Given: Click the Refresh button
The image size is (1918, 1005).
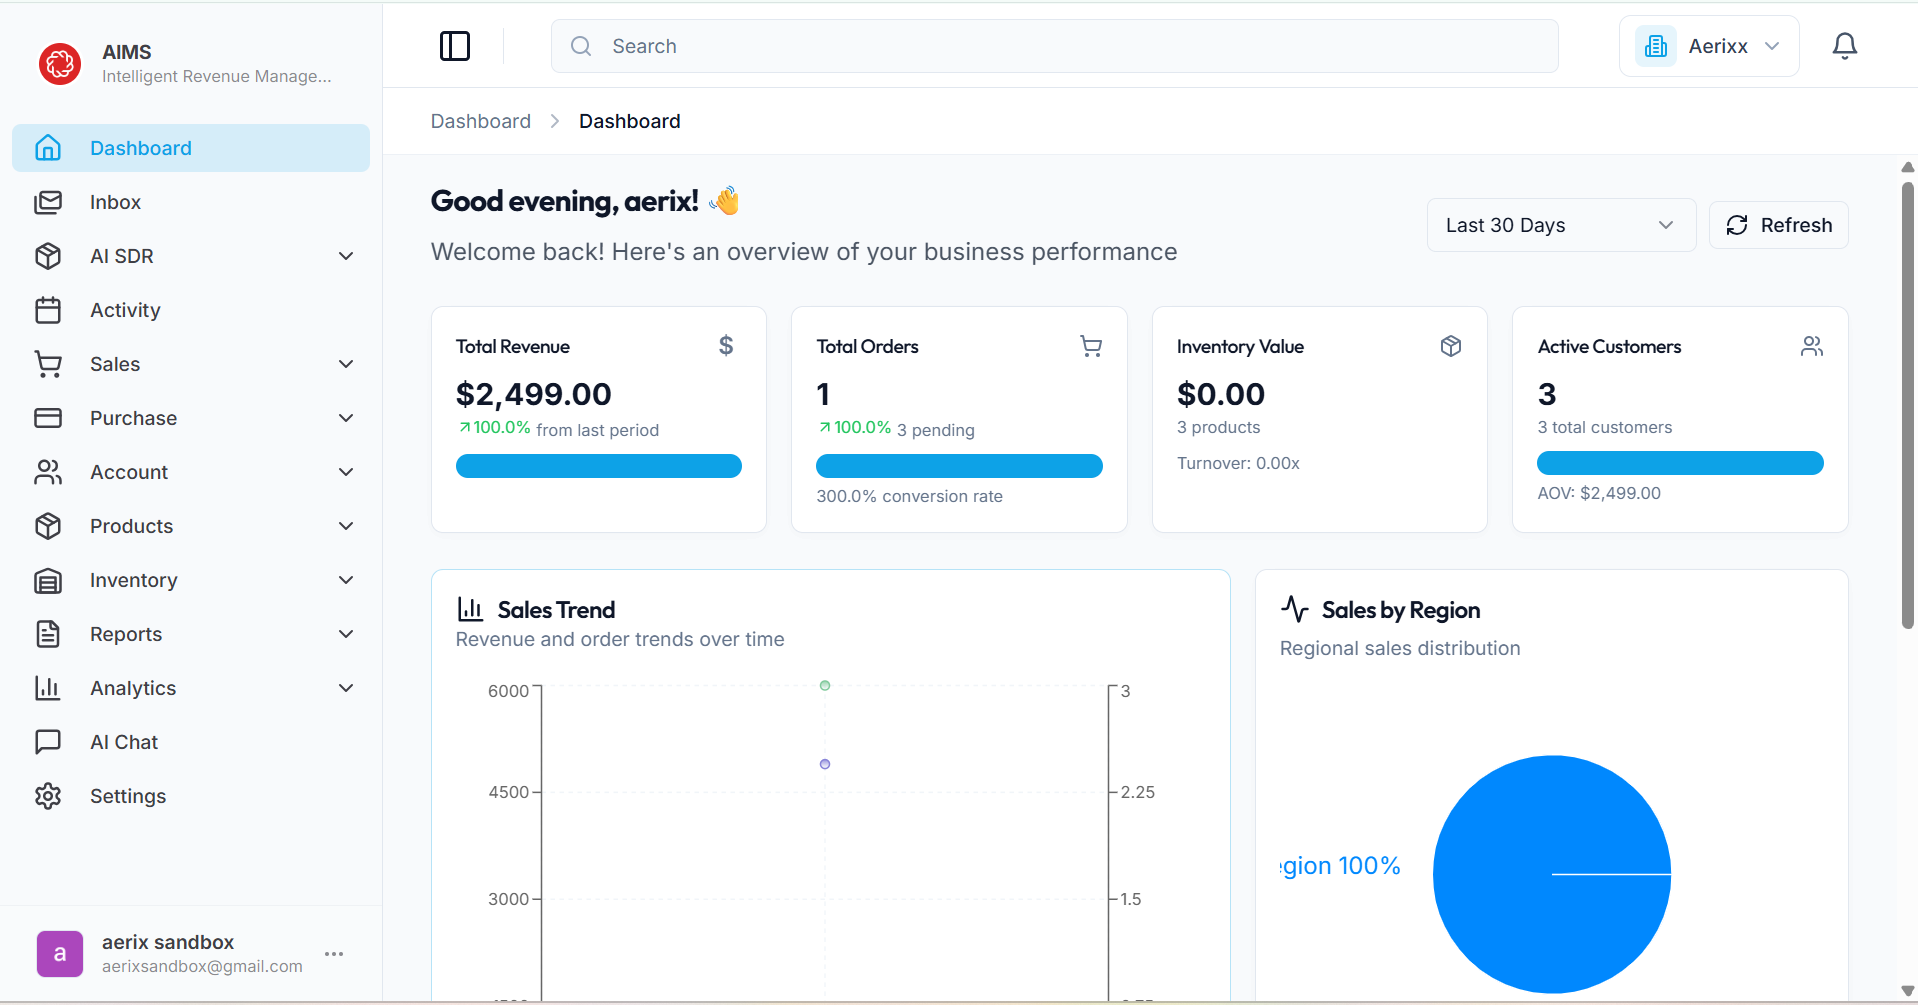Looking at the screenshot, I should click(x=1779, y=225).
